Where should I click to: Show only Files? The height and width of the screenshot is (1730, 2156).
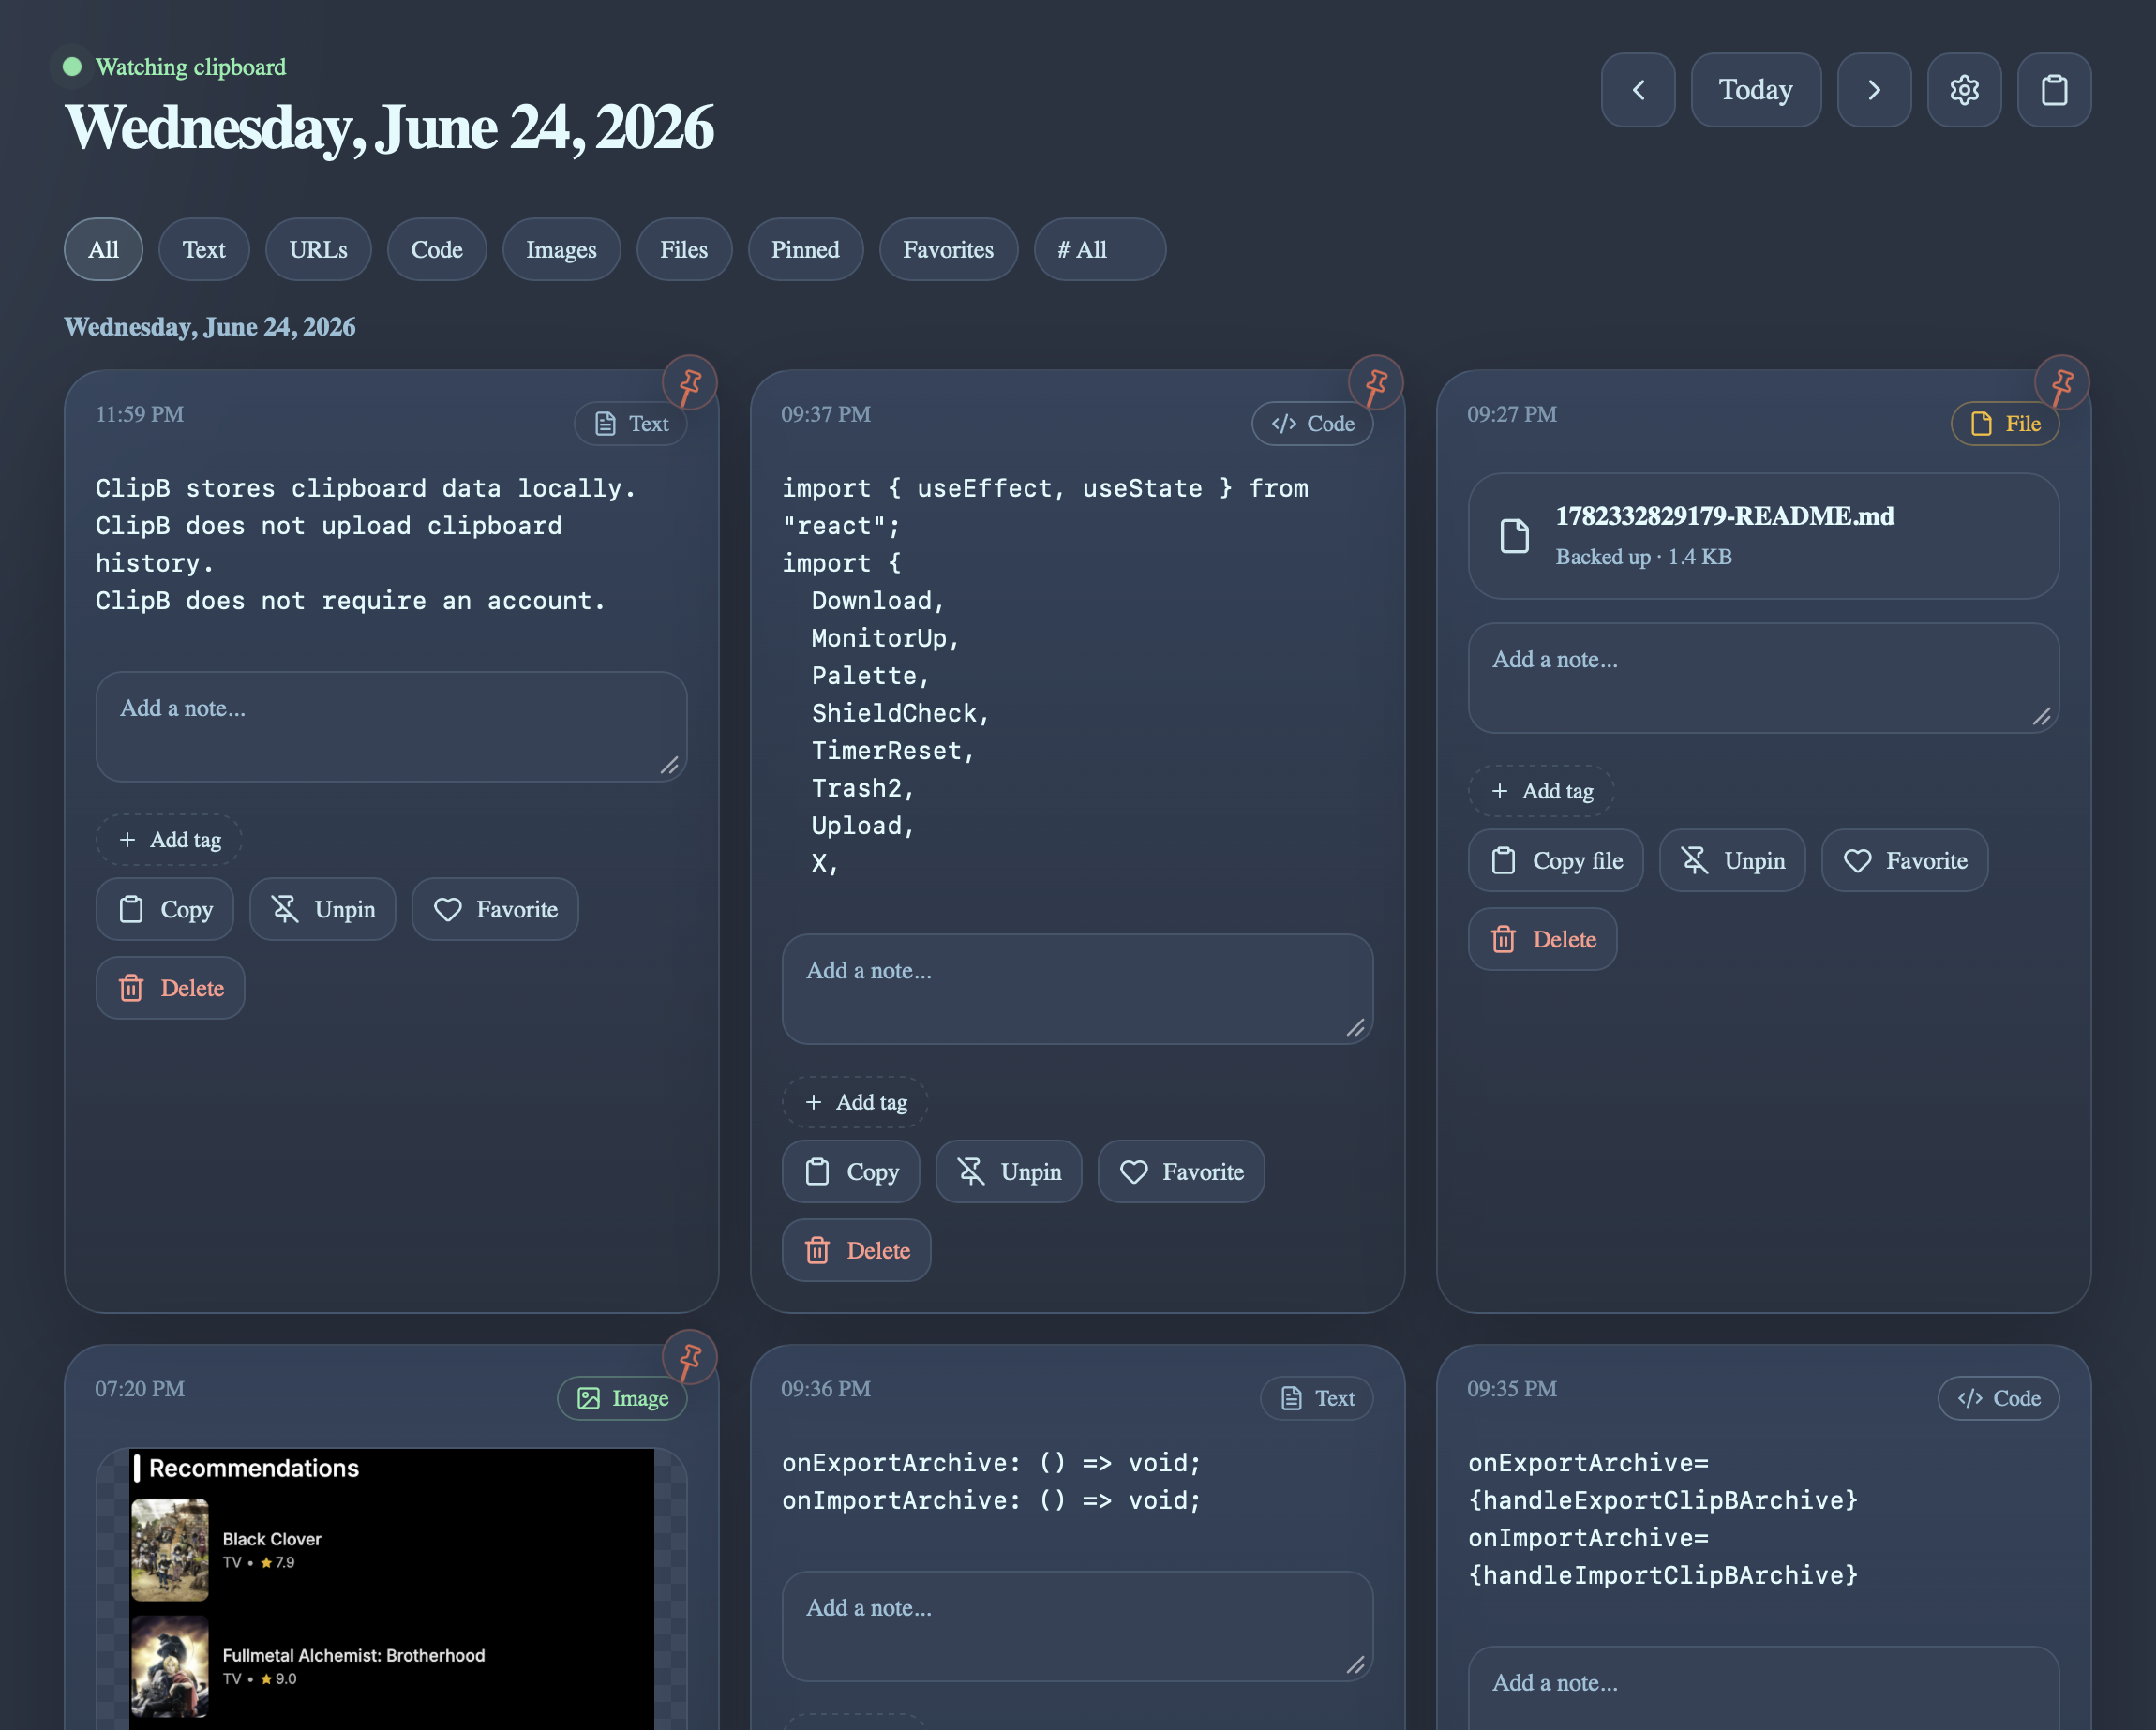[x=684, y=249]
